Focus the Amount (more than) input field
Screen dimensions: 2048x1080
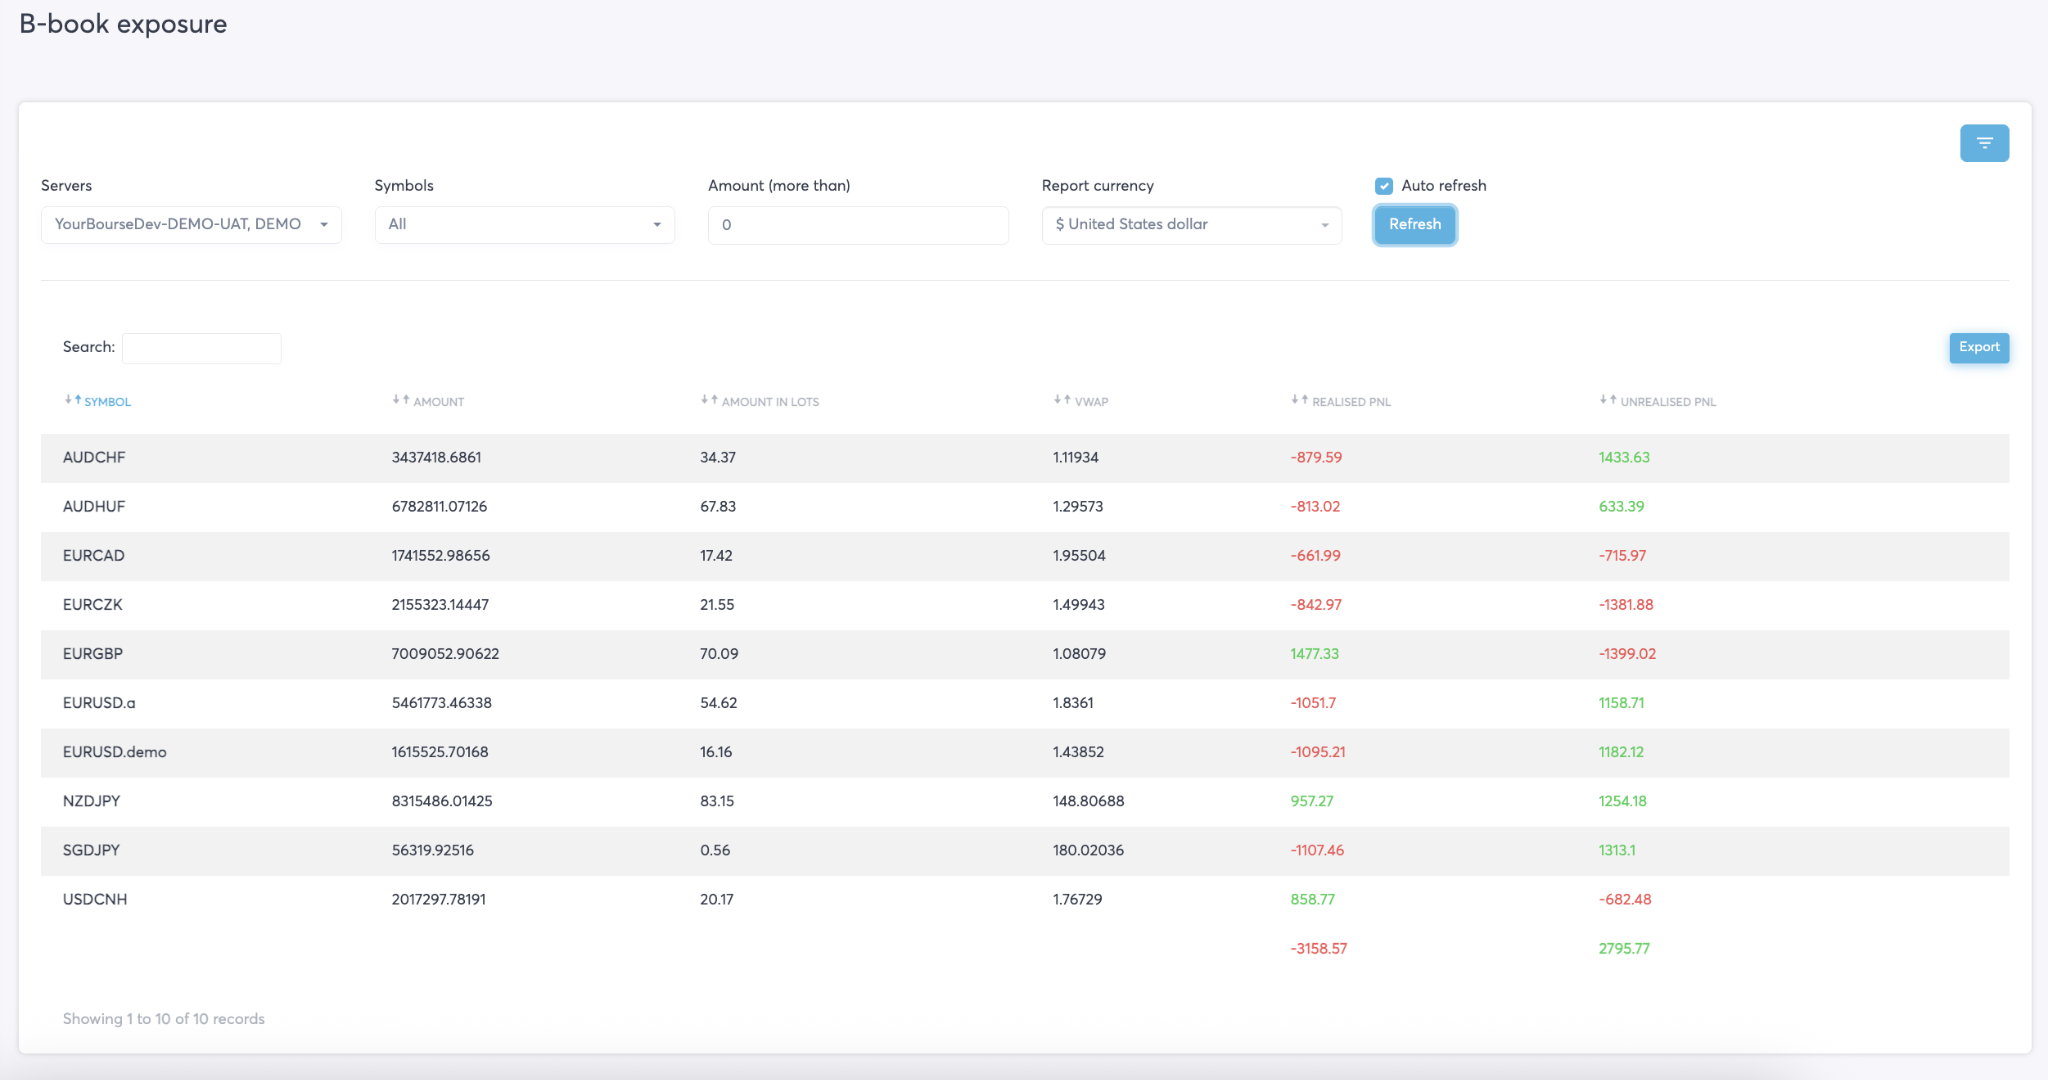click(x=857, y=225)
